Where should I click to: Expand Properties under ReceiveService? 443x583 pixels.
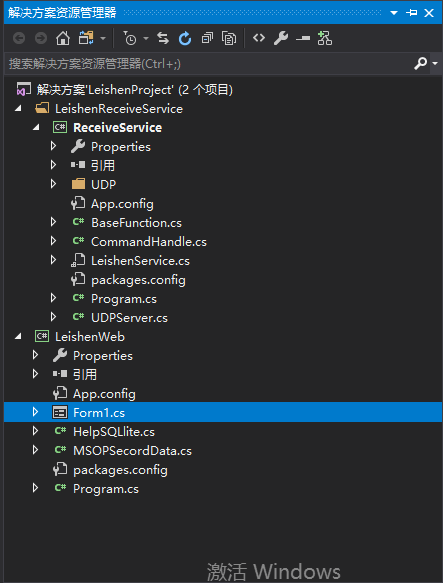pos(54,146)
